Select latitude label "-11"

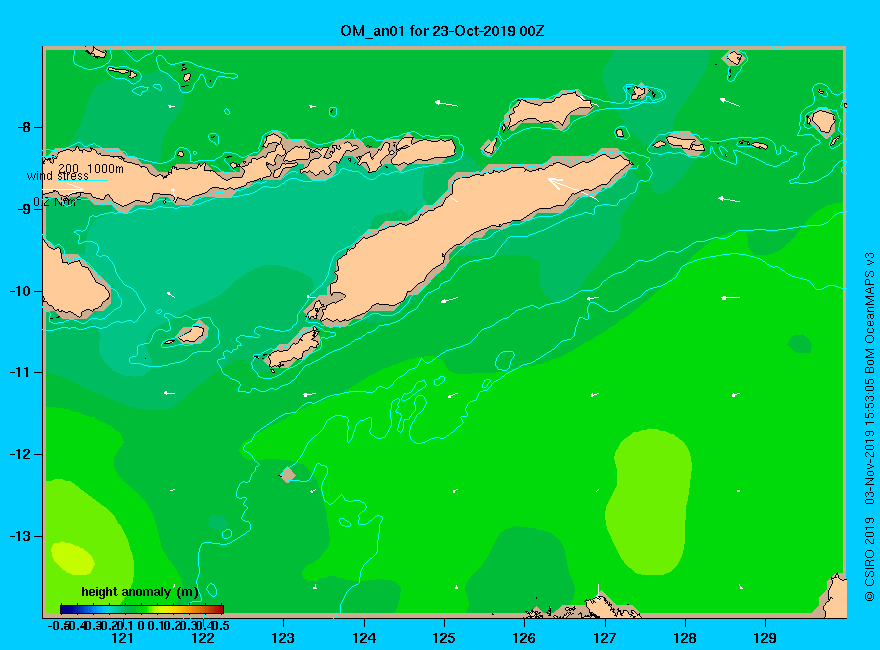(x=19, y=373)
